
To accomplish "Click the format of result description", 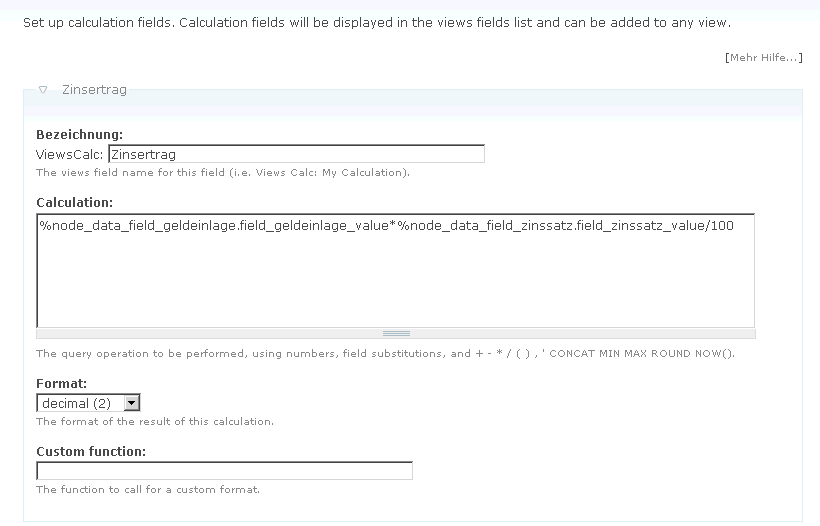I will pyautogui.click(x=154, y=421).
